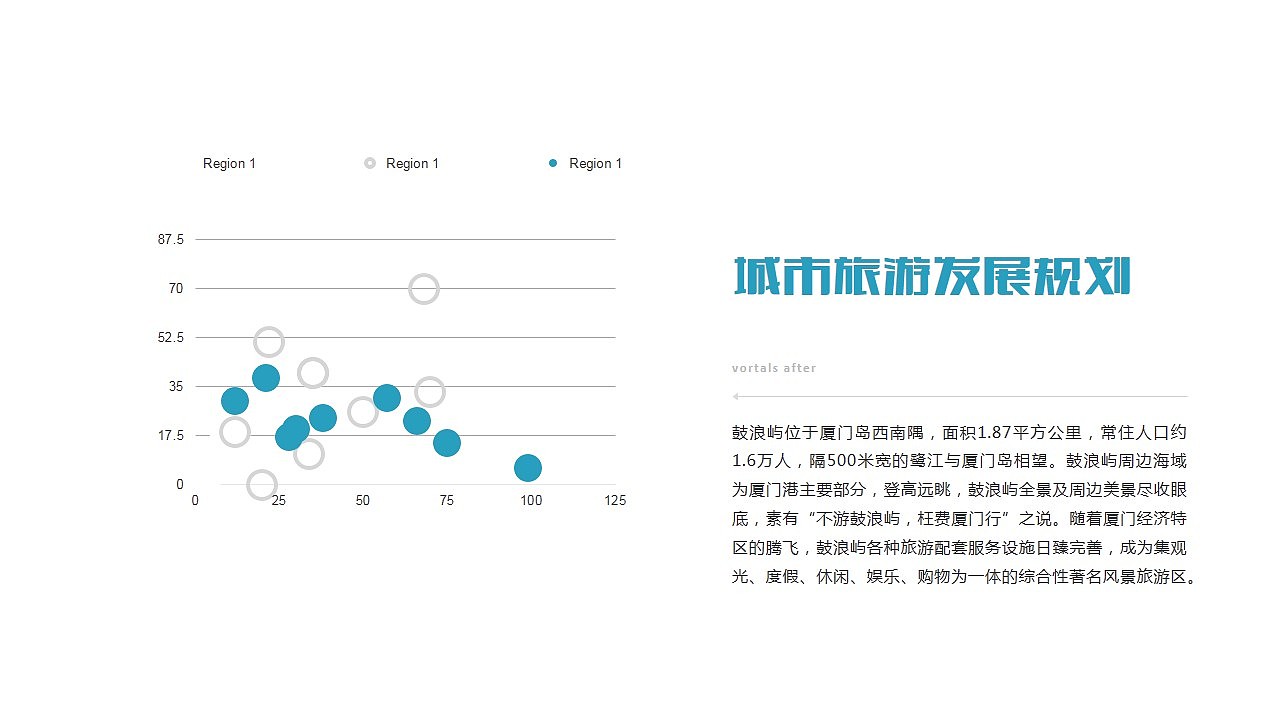Click the blue data point above x-value 100

(528, 467)
